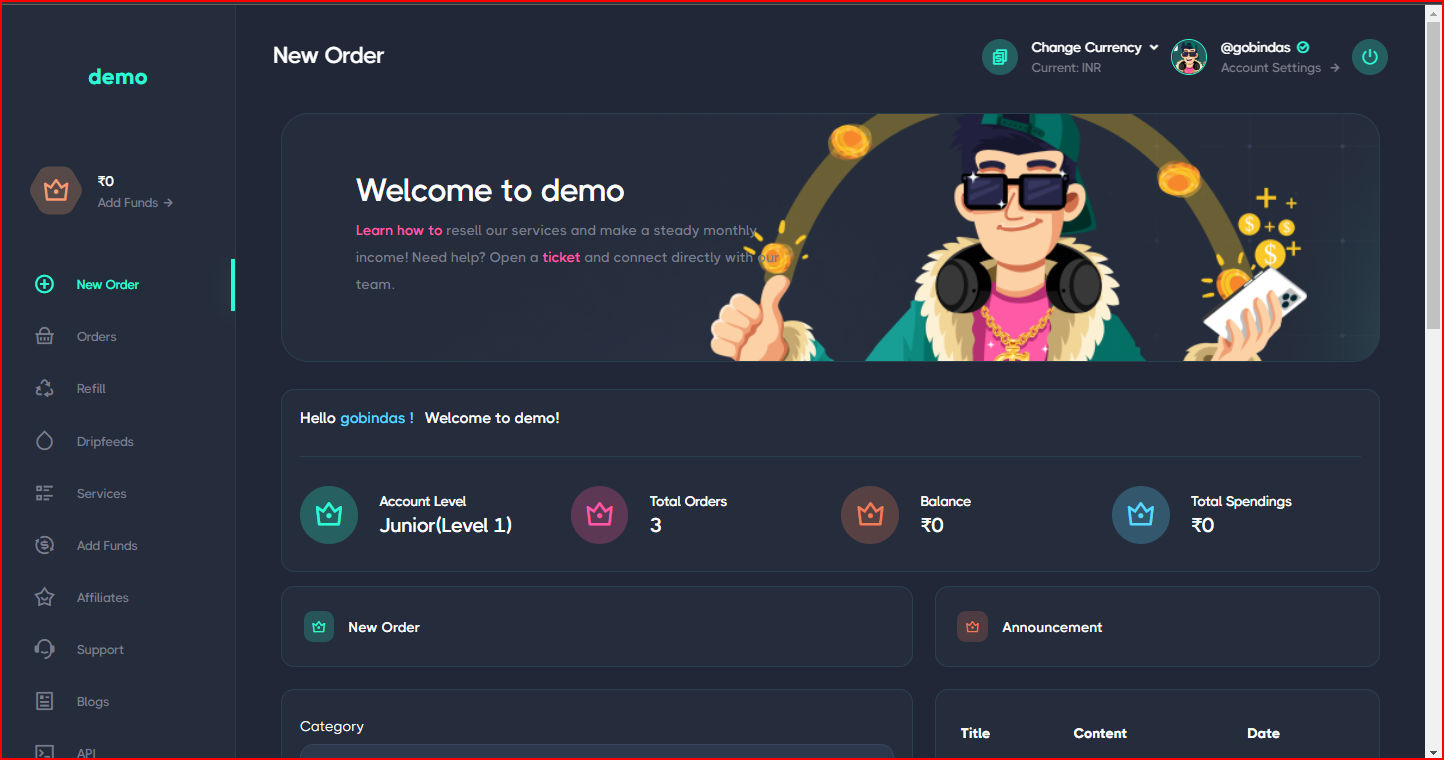Open the pink "ticket" link
The width and height of the screenshot is (1444, 760).
click(561, 257)
